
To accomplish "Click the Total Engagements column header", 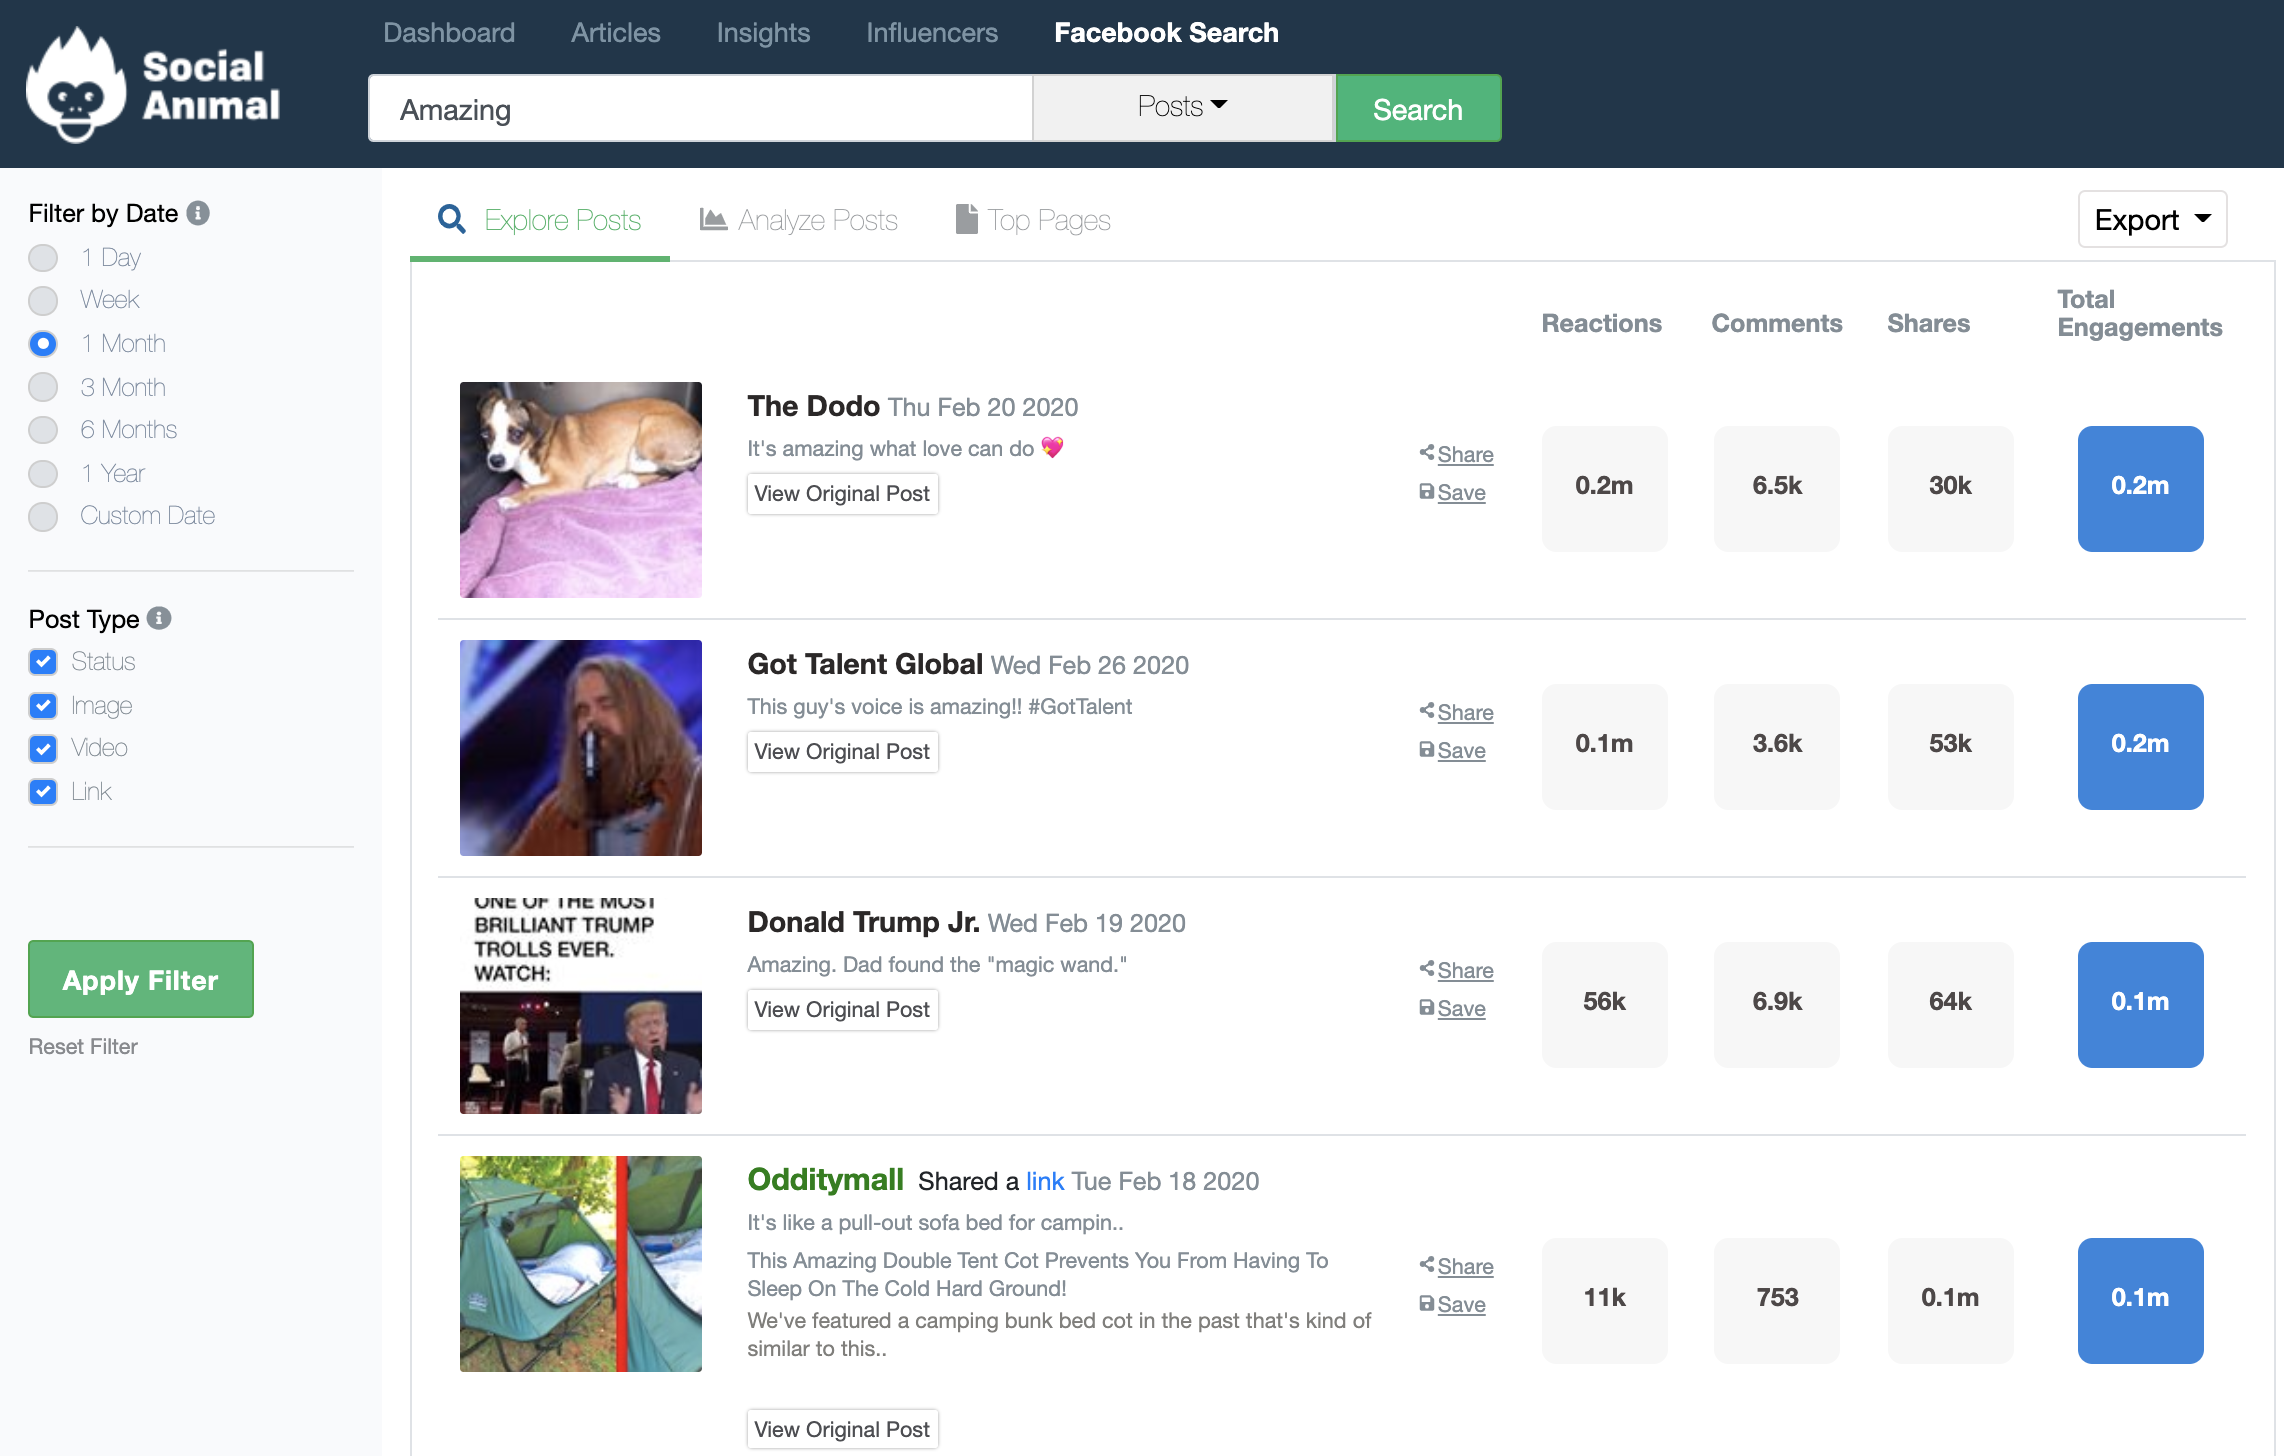I will 2139,313.
